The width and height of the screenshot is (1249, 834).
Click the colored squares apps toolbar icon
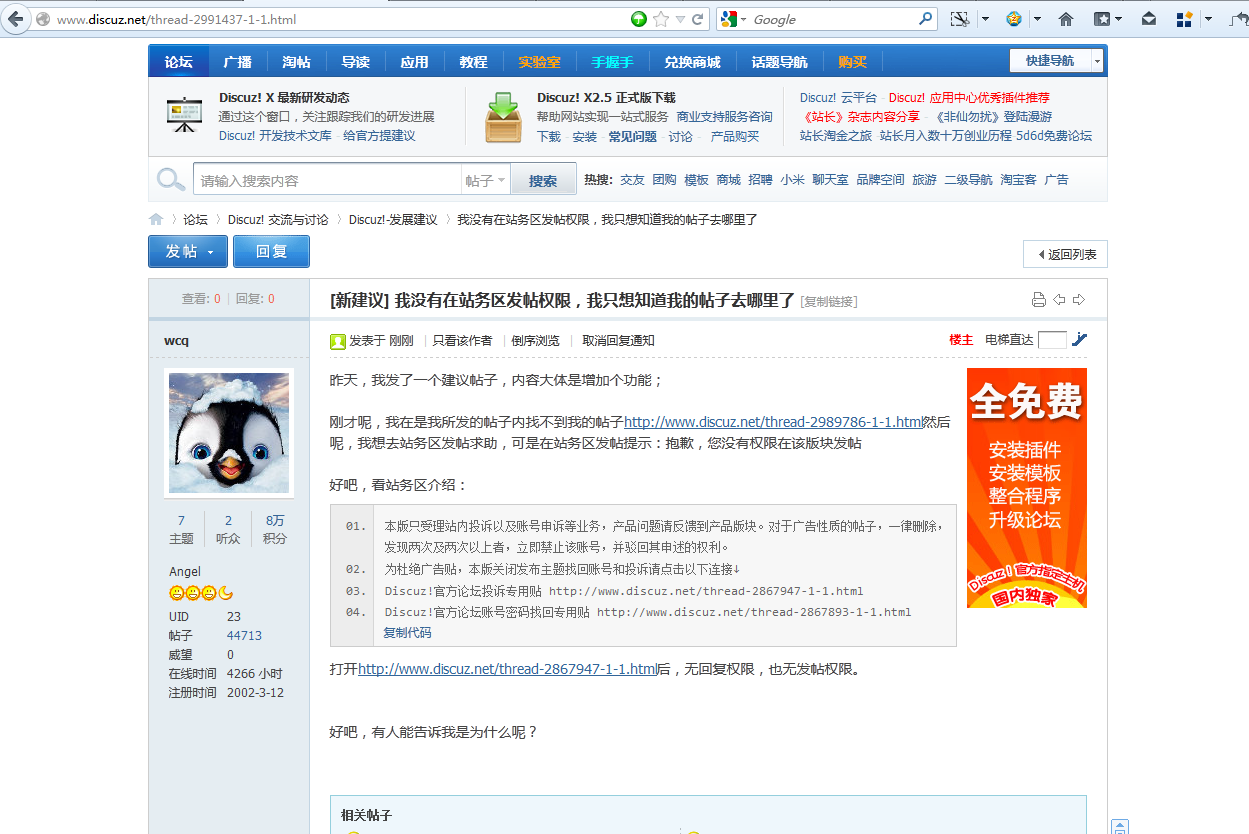(x=1185, y=19)
